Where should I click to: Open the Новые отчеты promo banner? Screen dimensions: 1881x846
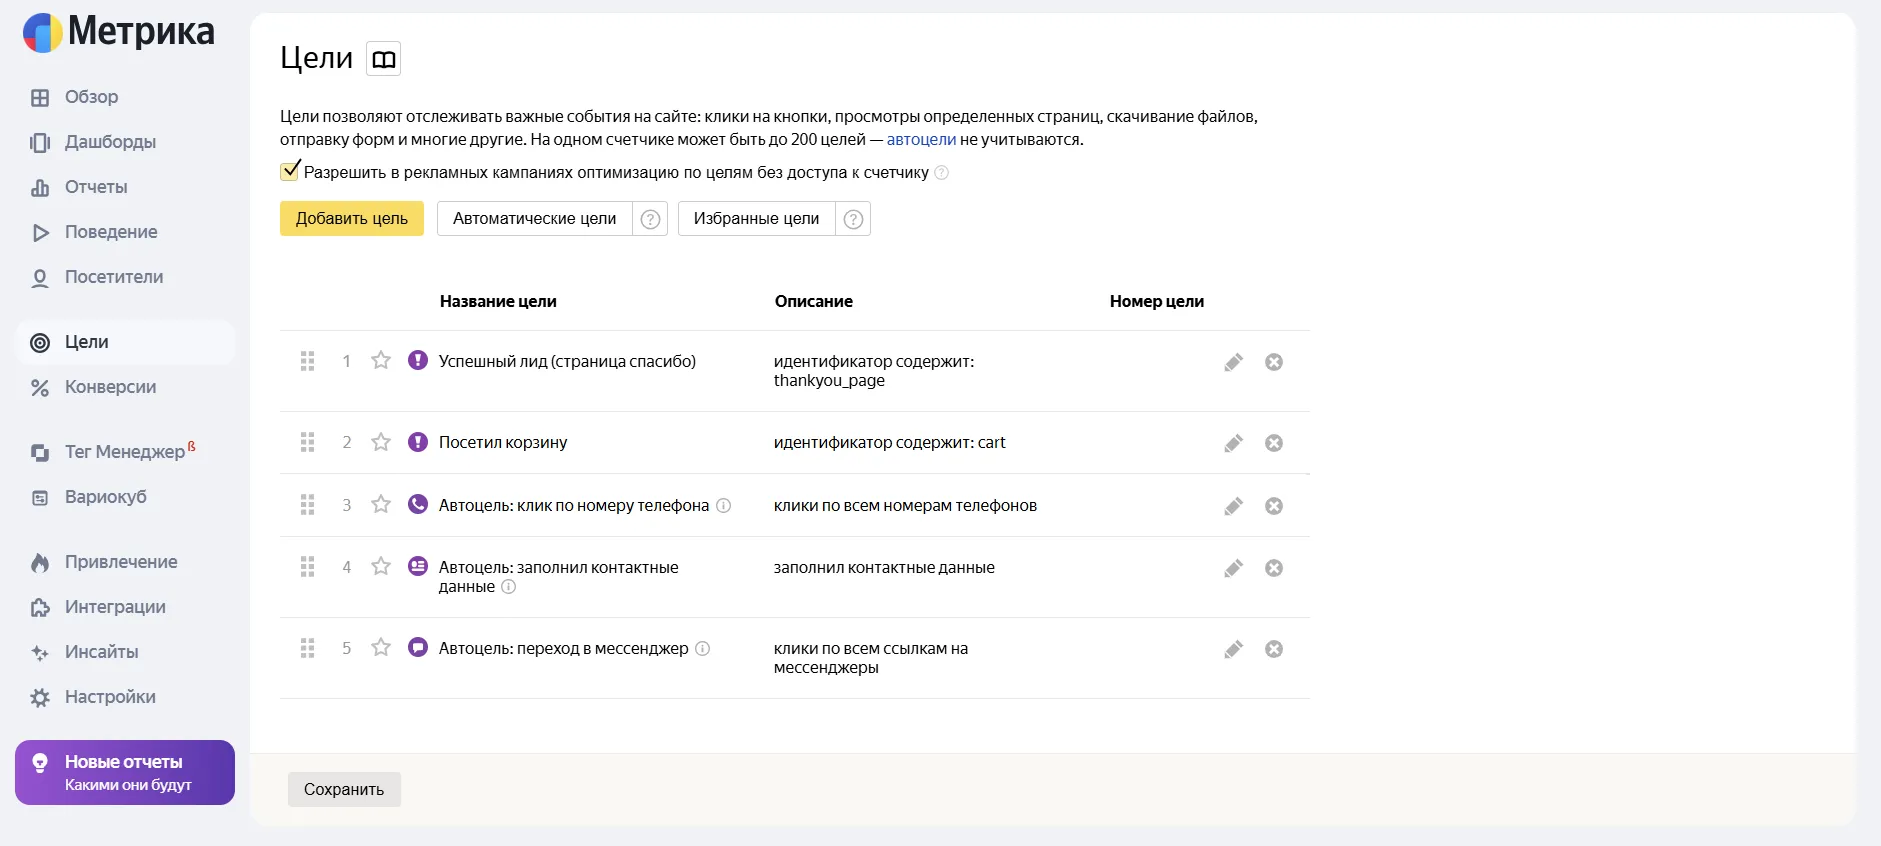click(x=125, y=773)
